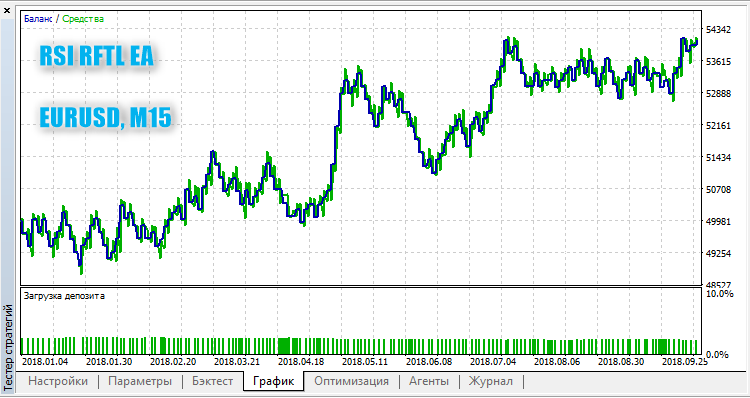The width and height of the screenshot is (750, 398).
Task: Click the EURUSD, M15 caption
Action: coord(105,118)
